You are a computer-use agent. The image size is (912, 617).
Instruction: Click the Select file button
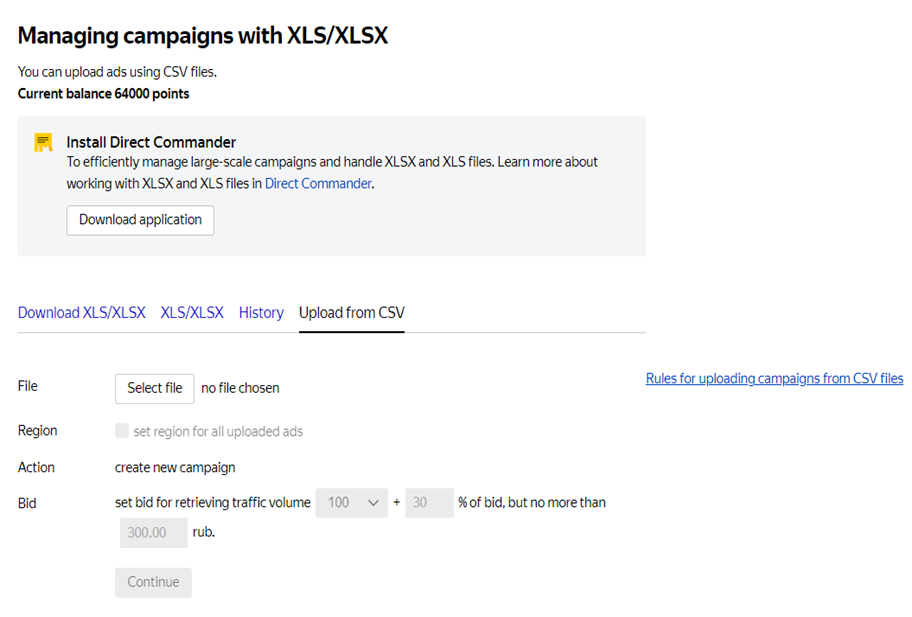point(155,388)
